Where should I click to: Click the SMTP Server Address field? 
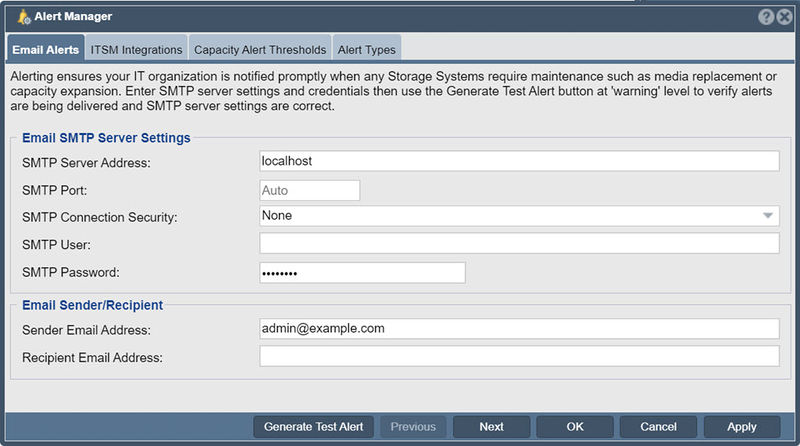tap(519, 161)
